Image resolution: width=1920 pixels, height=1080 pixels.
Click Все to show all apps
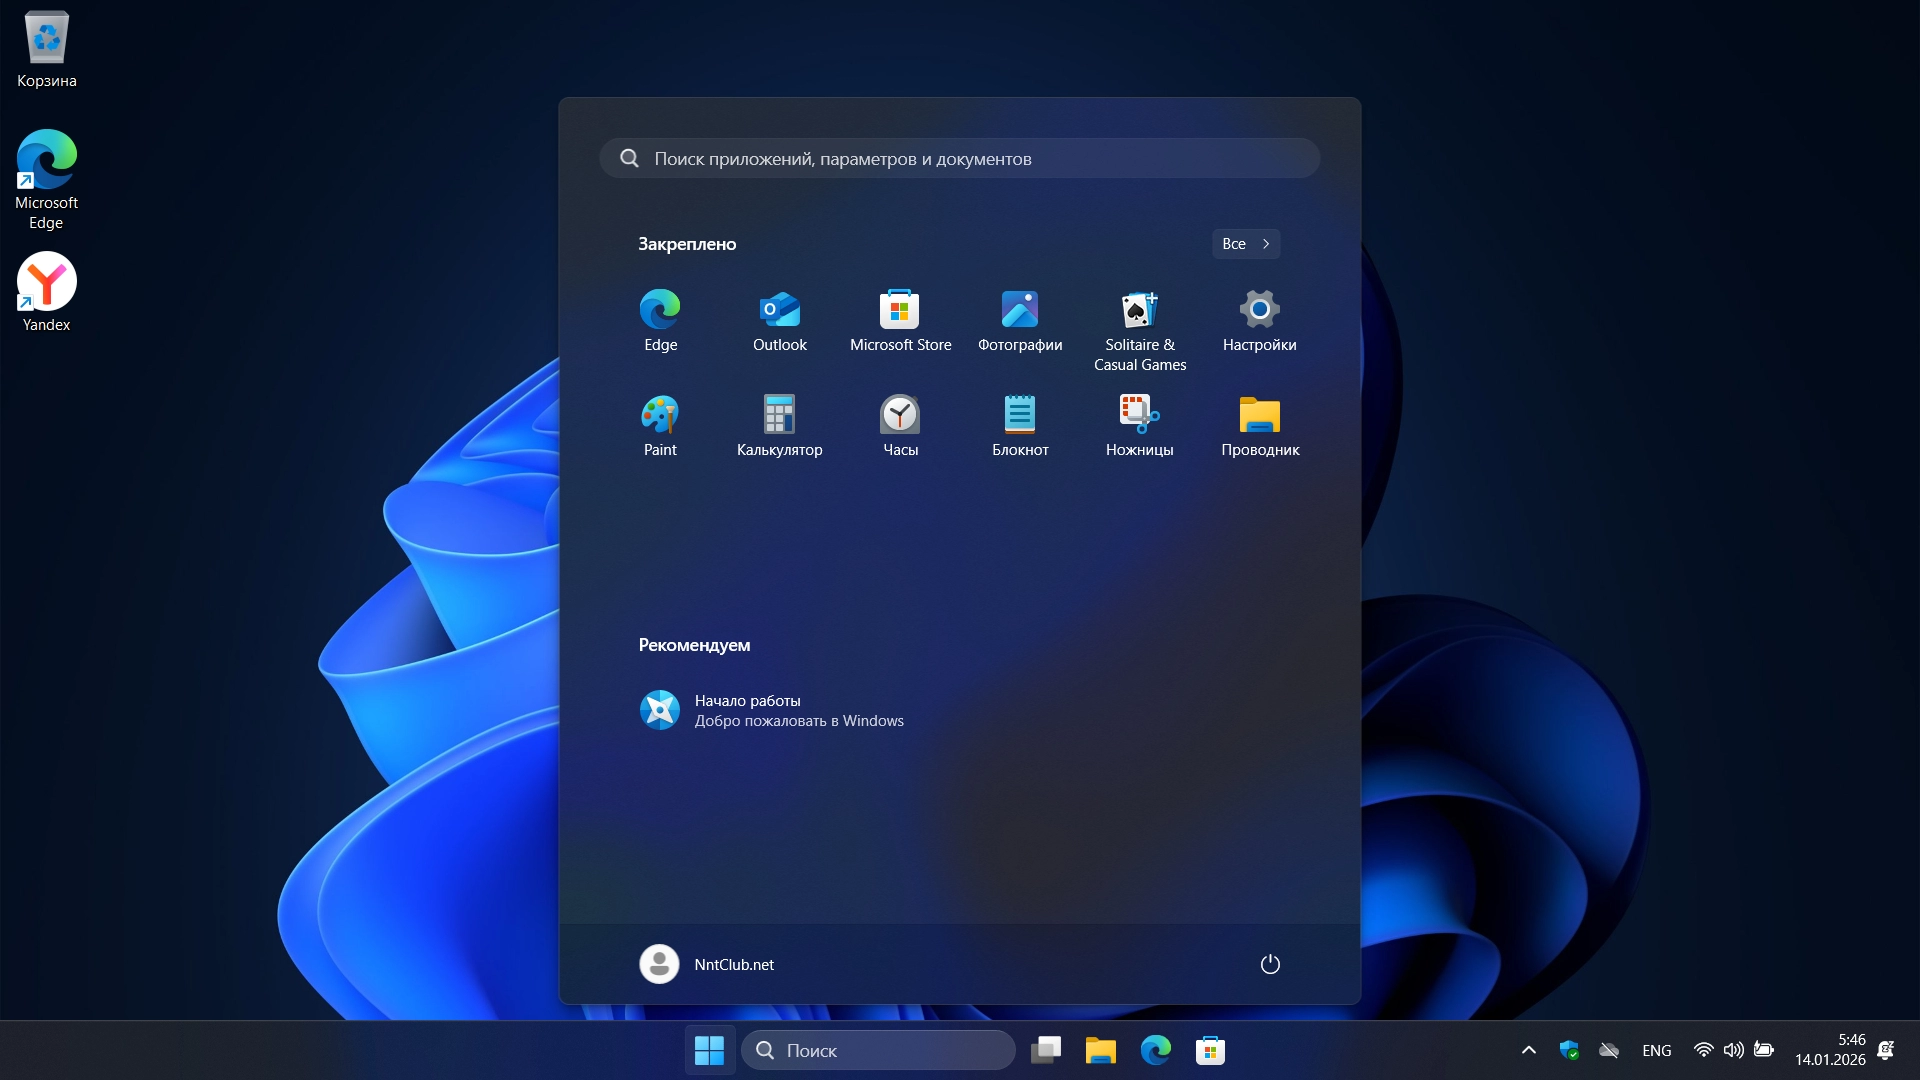[x=1245, y=243]
